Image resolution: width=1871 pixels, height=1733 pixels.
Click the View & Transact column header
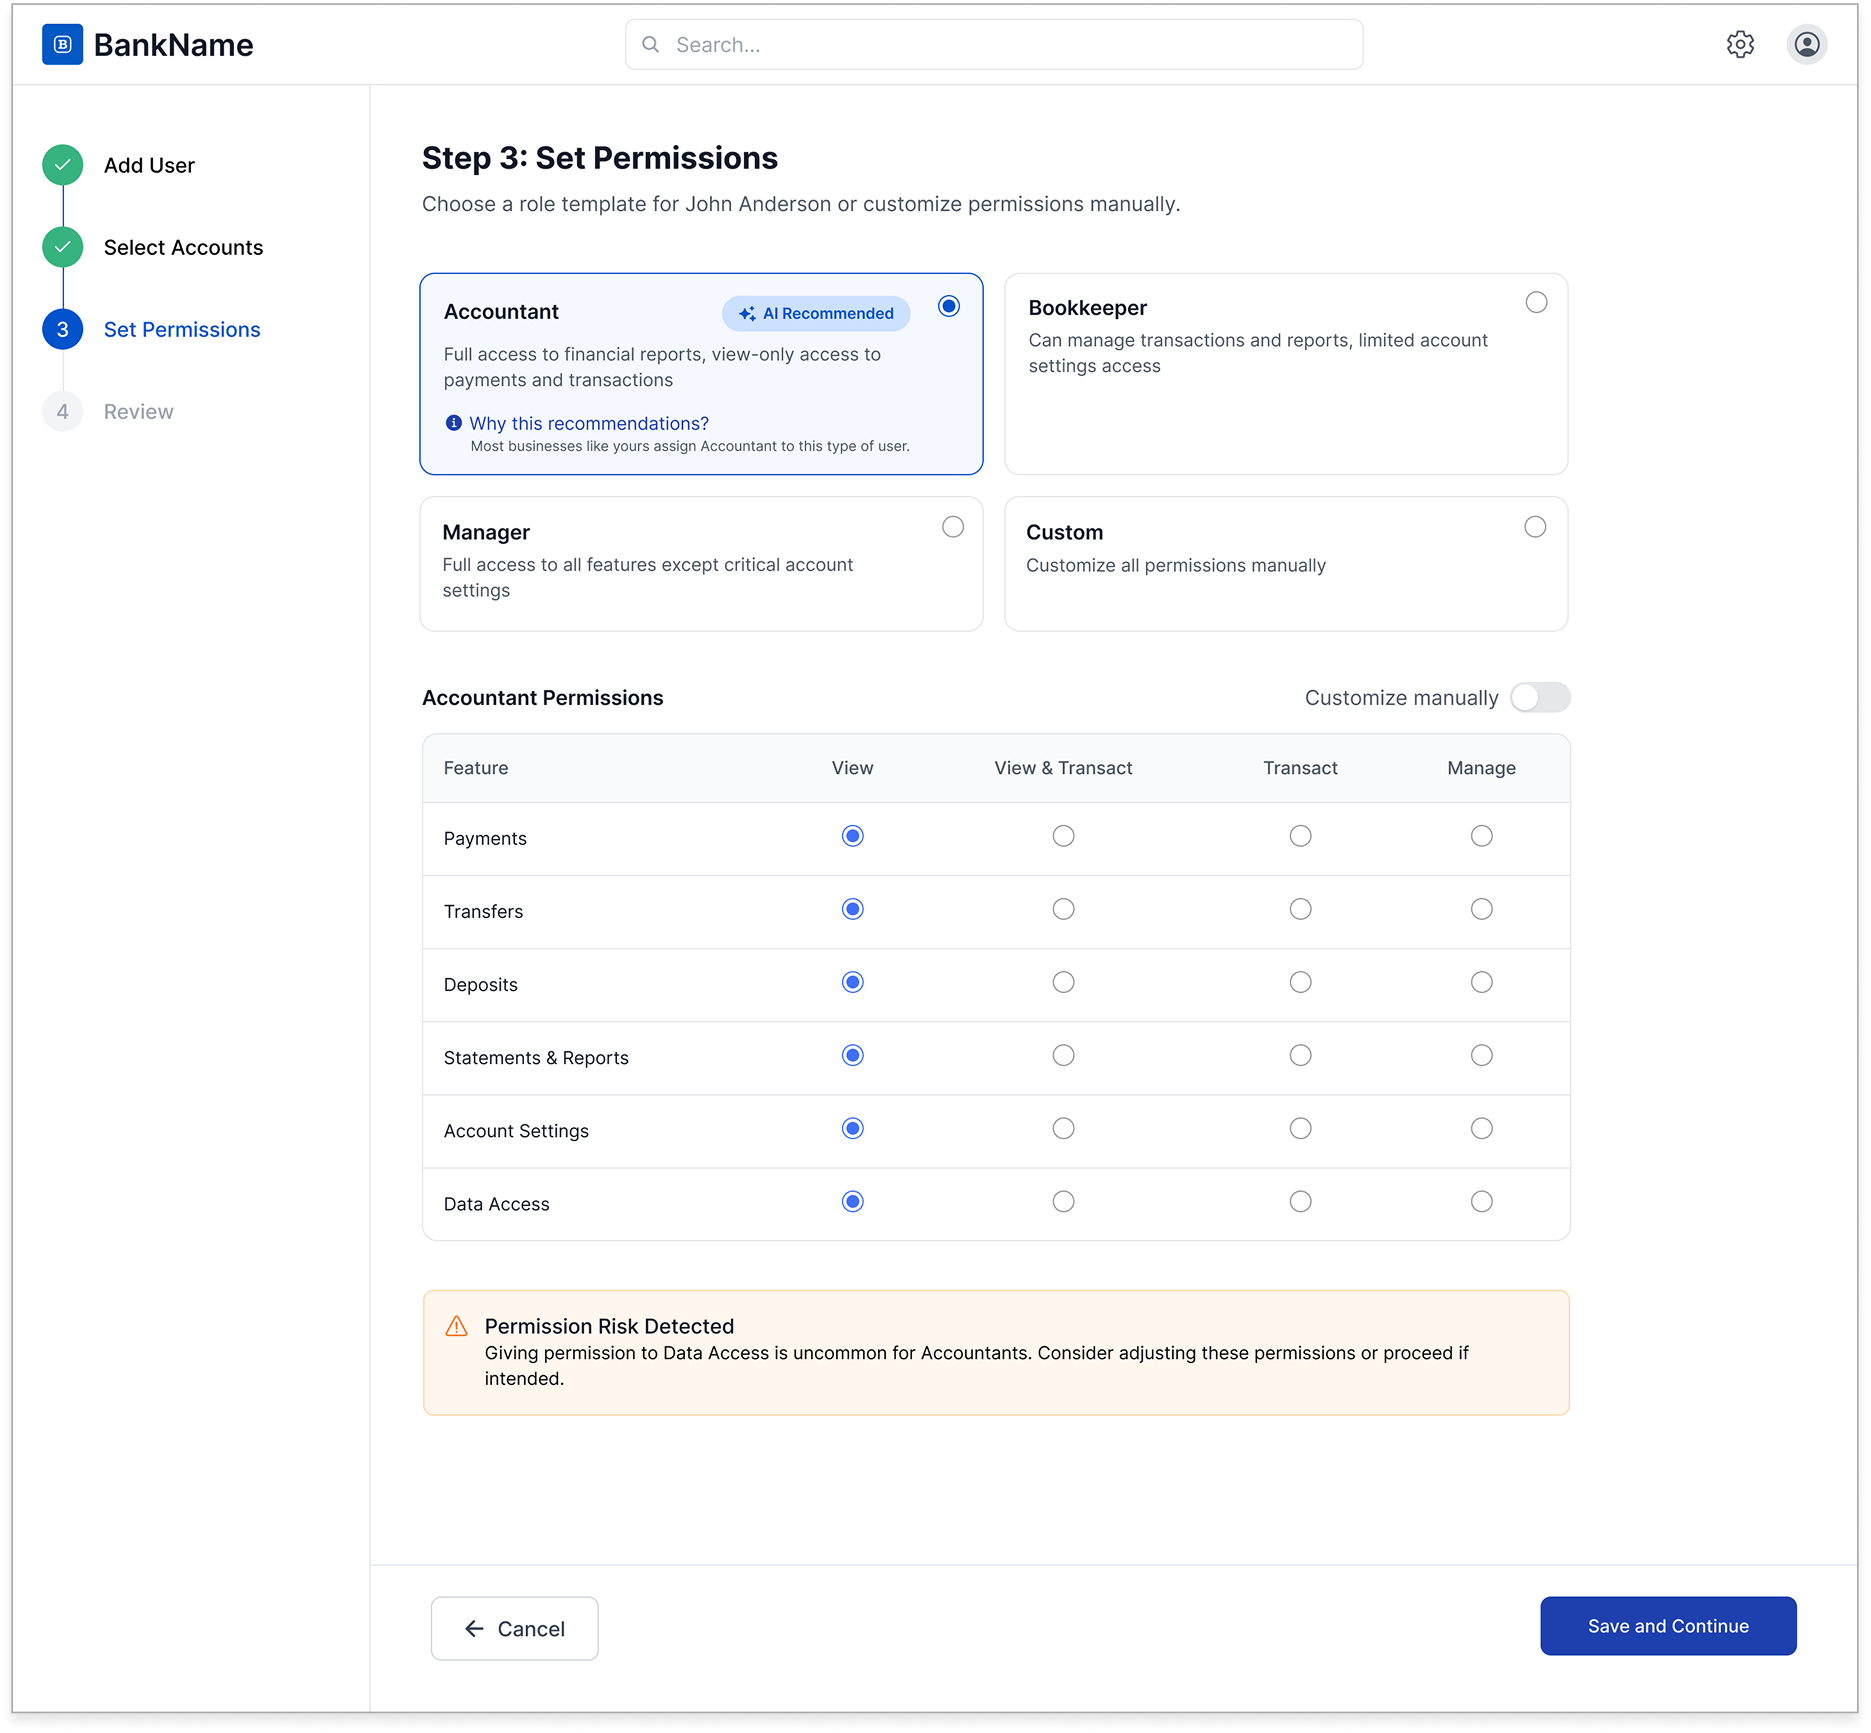(1063, 768)
